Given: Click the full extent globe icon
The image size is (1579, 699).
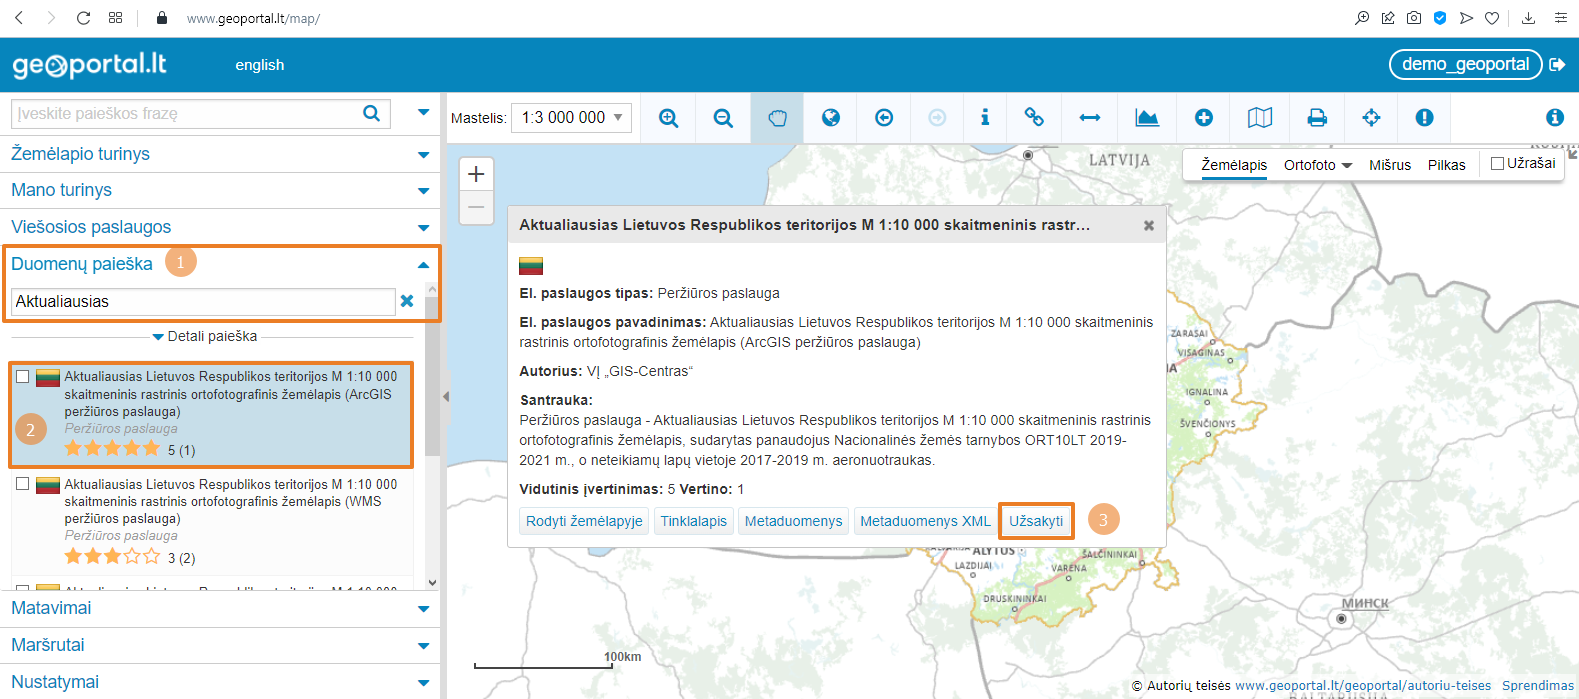Looking at the screenshot, I should click(830, 118).
